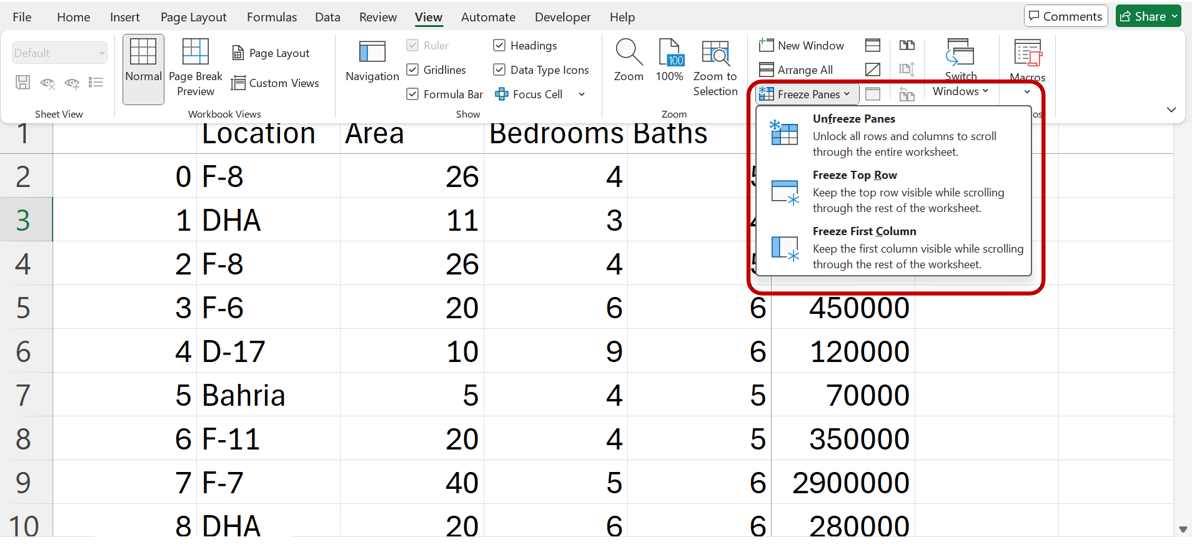Choose Freeze First Column option
1199x550 pixels.
click(x=893, y=247)
